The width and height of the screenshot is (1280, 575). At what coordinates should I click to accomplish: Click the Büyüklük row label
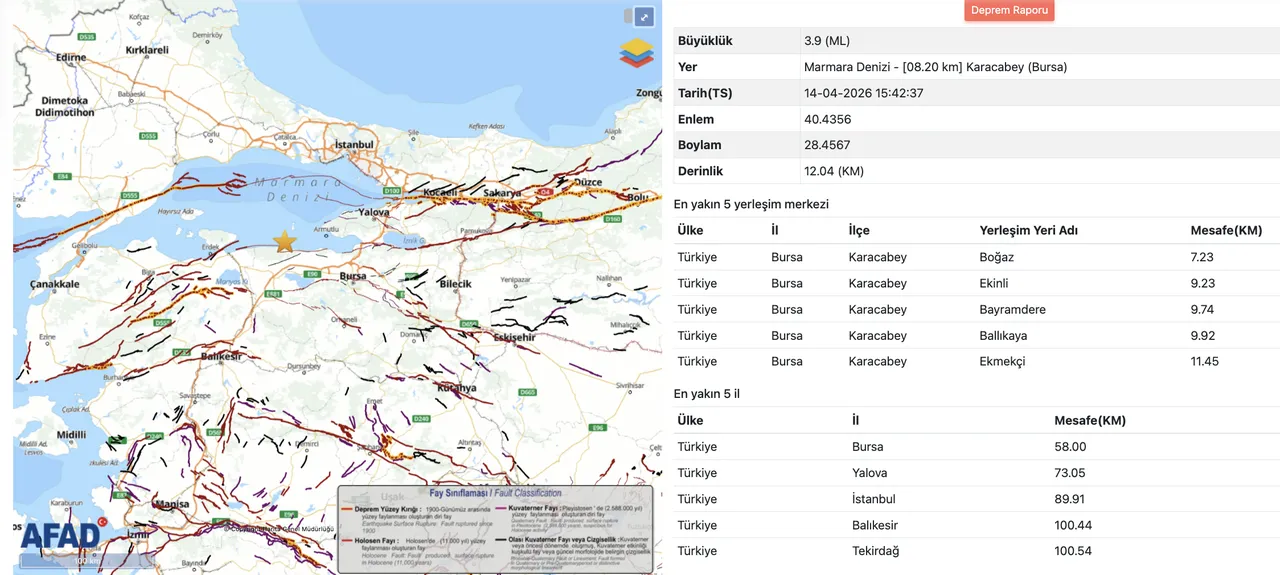[x=705, y=41]
